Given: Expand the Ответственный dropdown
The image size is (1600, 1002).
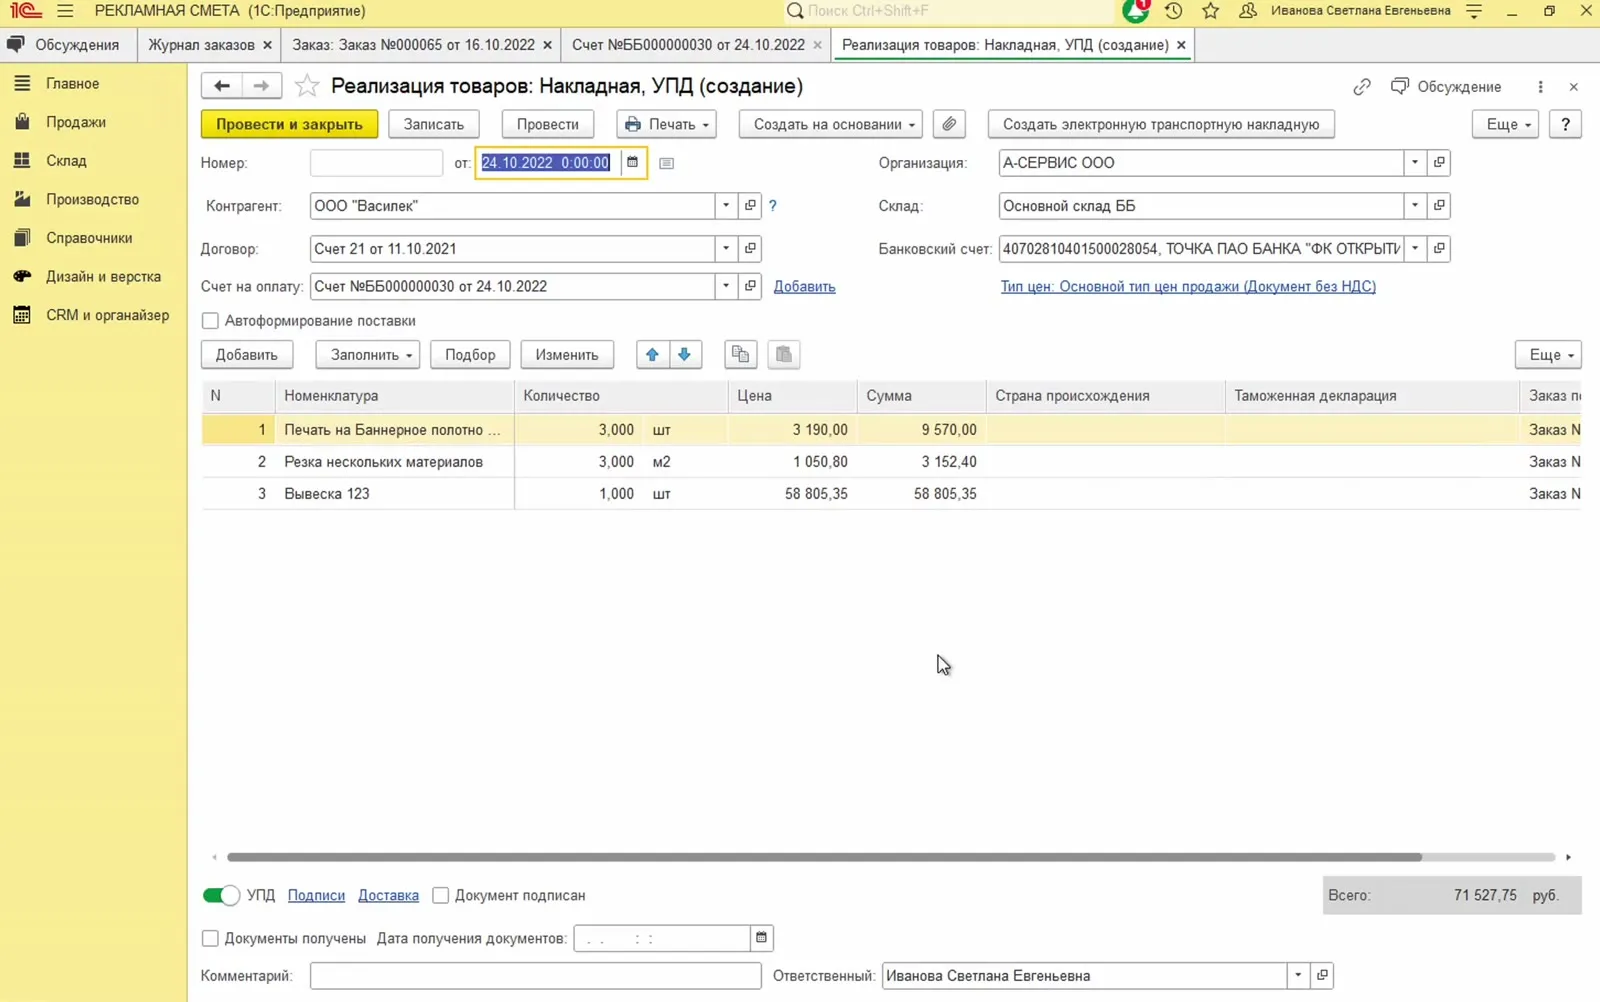Looking at the screenshot, I should click(1298, 975).
